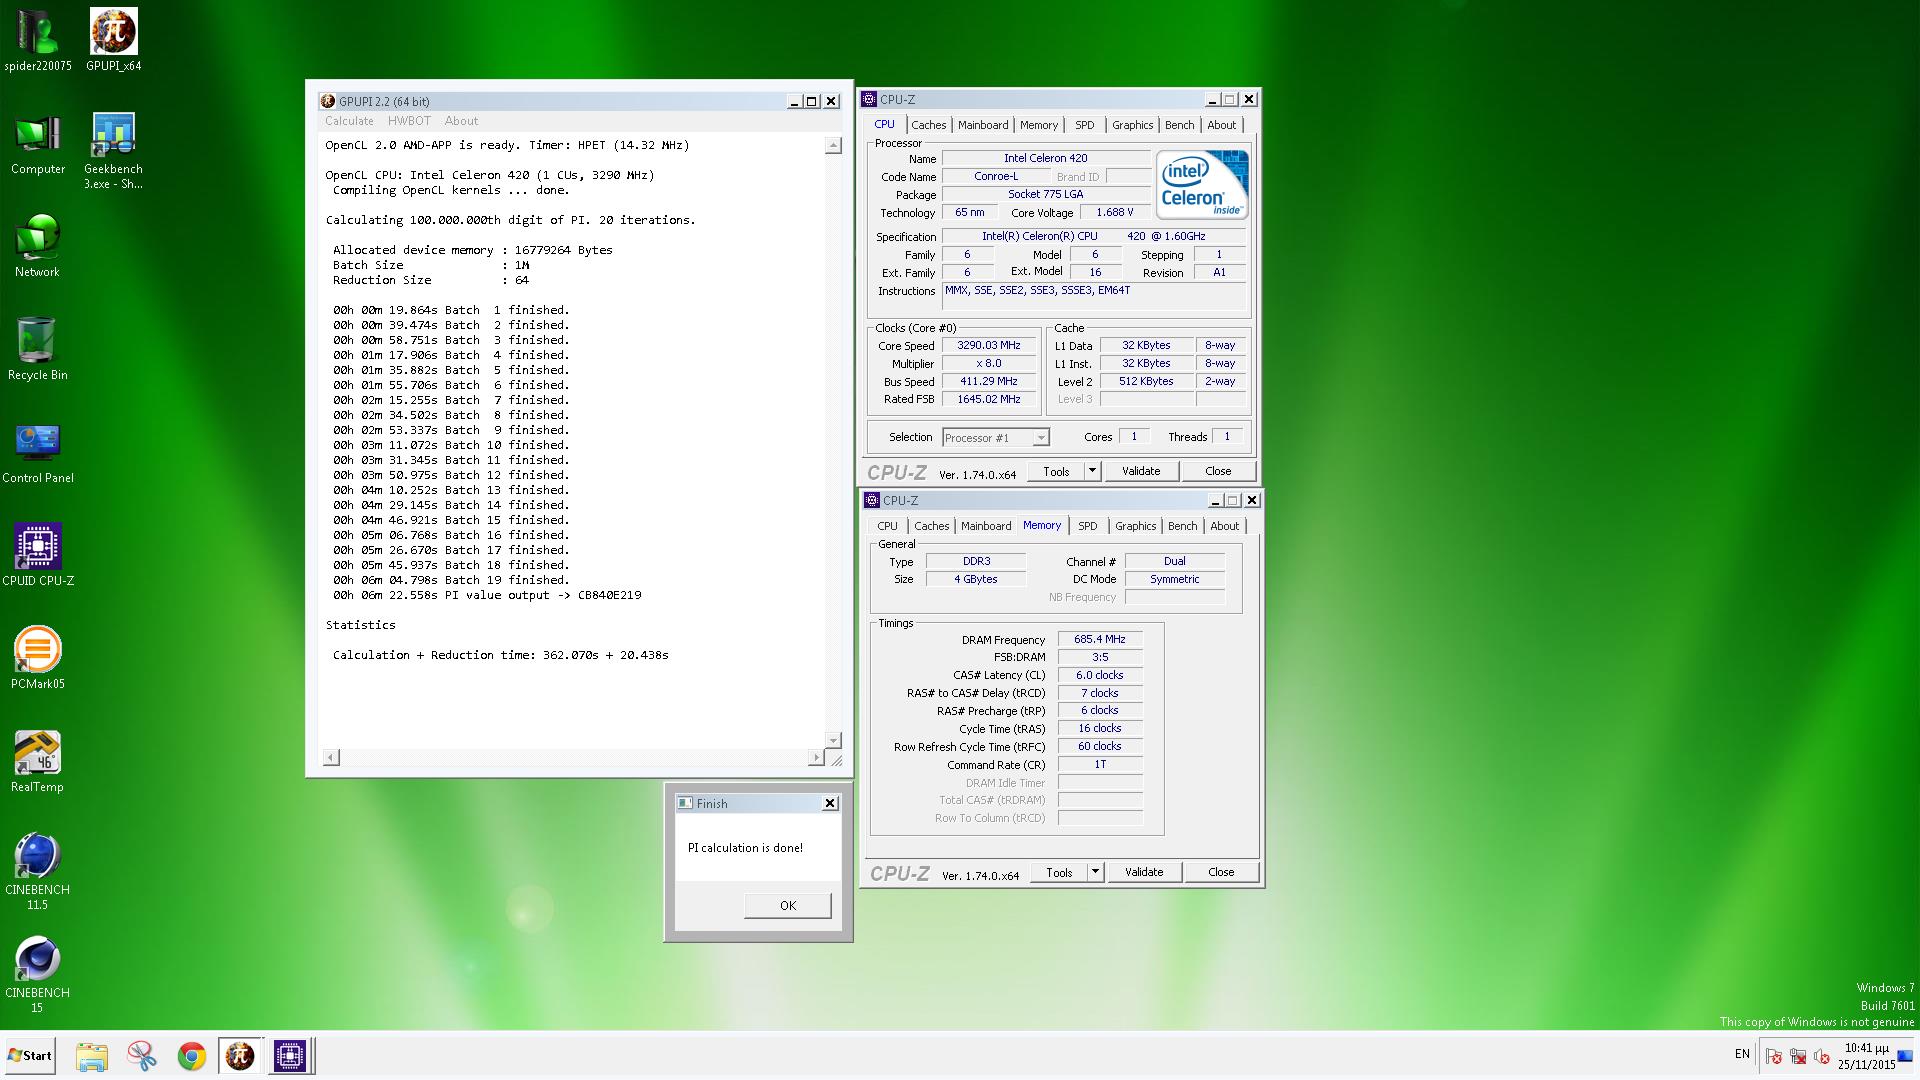
Task: Click Validate button in top CPU-Z
Action: tap(1141, 471)
